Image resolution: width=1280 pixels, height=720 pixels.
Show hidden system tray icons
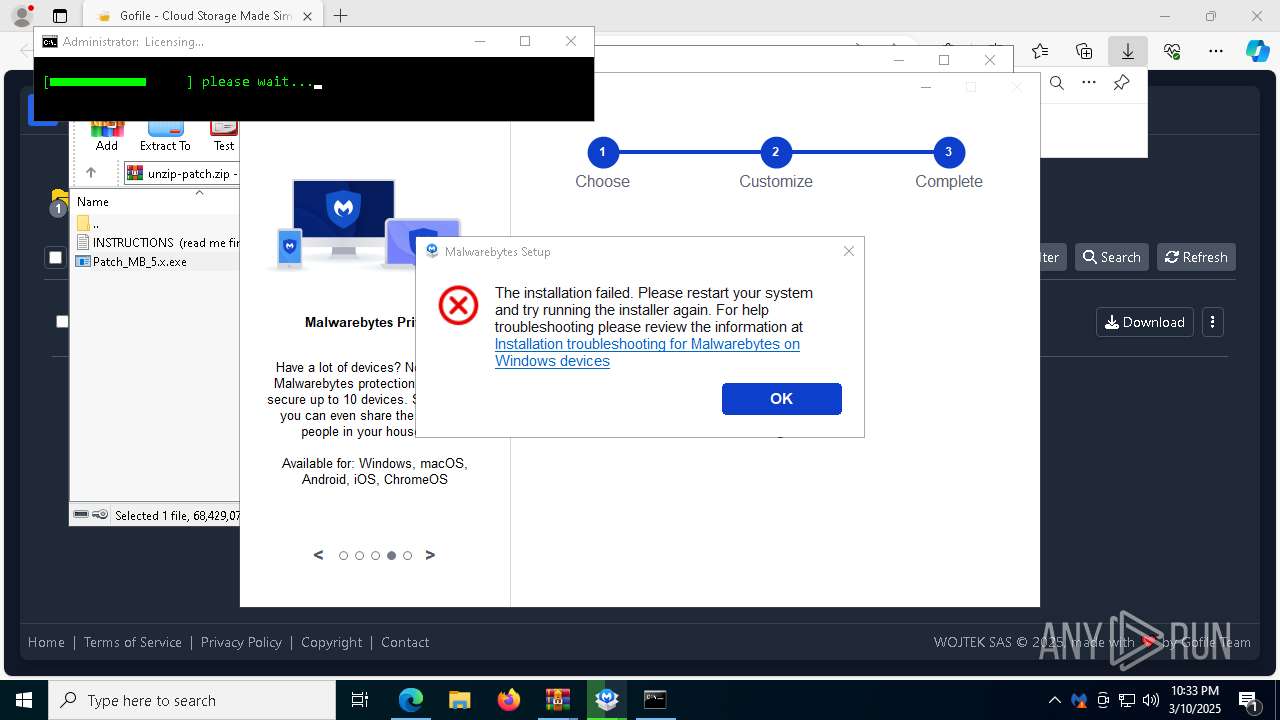(x=1055, y=700)
